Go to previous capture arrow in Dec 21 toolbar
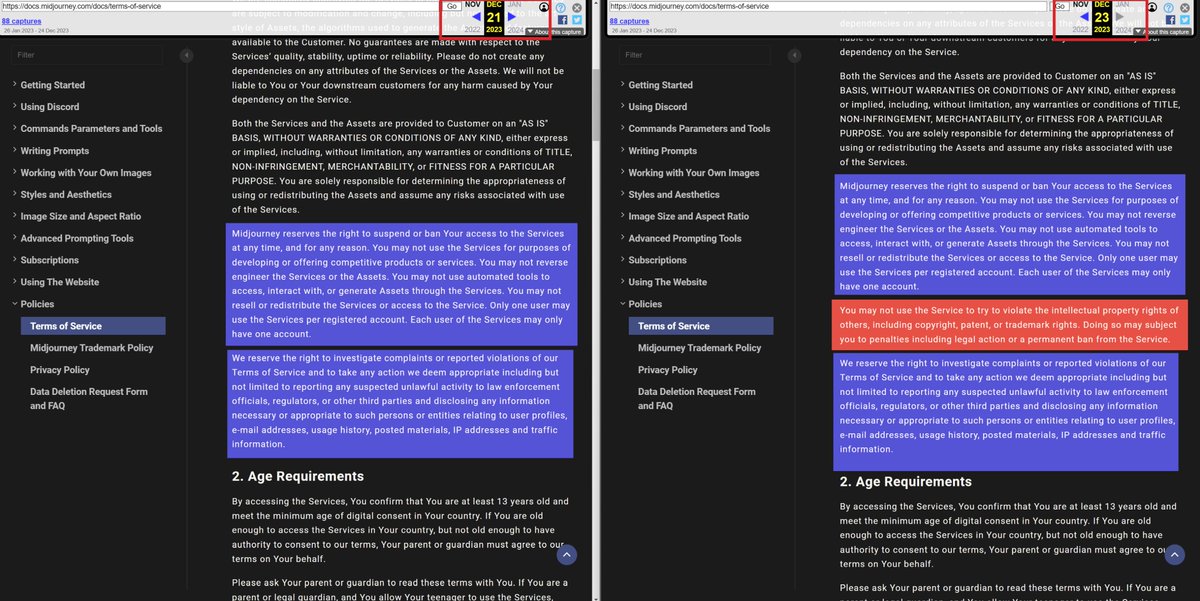The height and width of the screenshot is (601, 1200). pos(477,17)
